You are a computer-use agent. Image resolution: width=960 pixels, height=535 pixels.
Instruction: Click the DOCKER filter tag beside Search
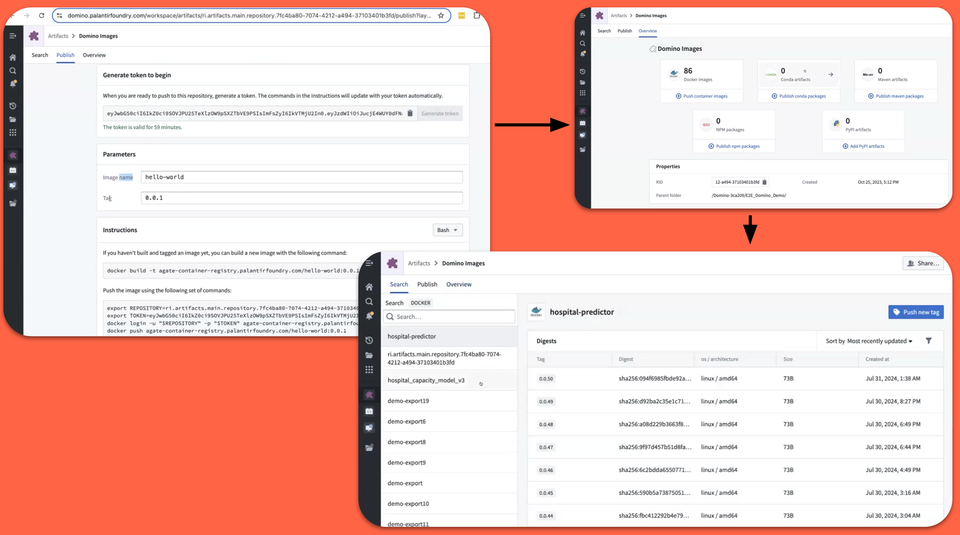[x=421, y=303]
